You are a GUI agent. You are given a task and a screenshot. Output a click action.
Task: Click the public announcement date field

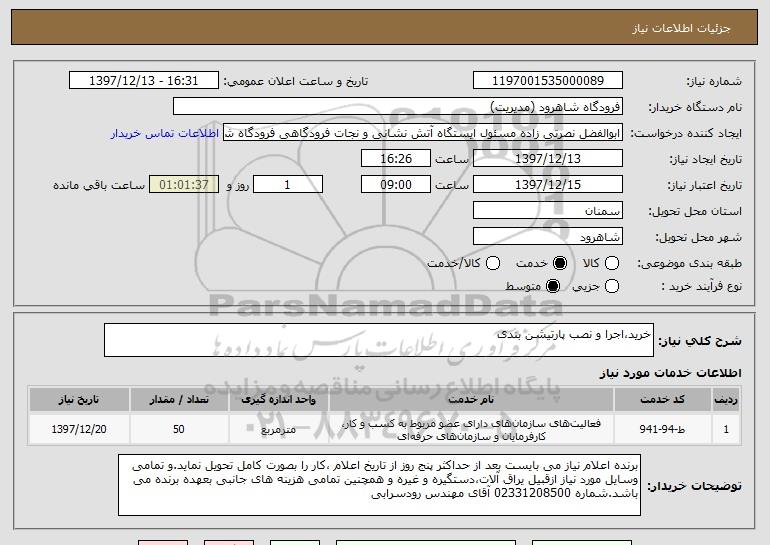coord(144,81)
